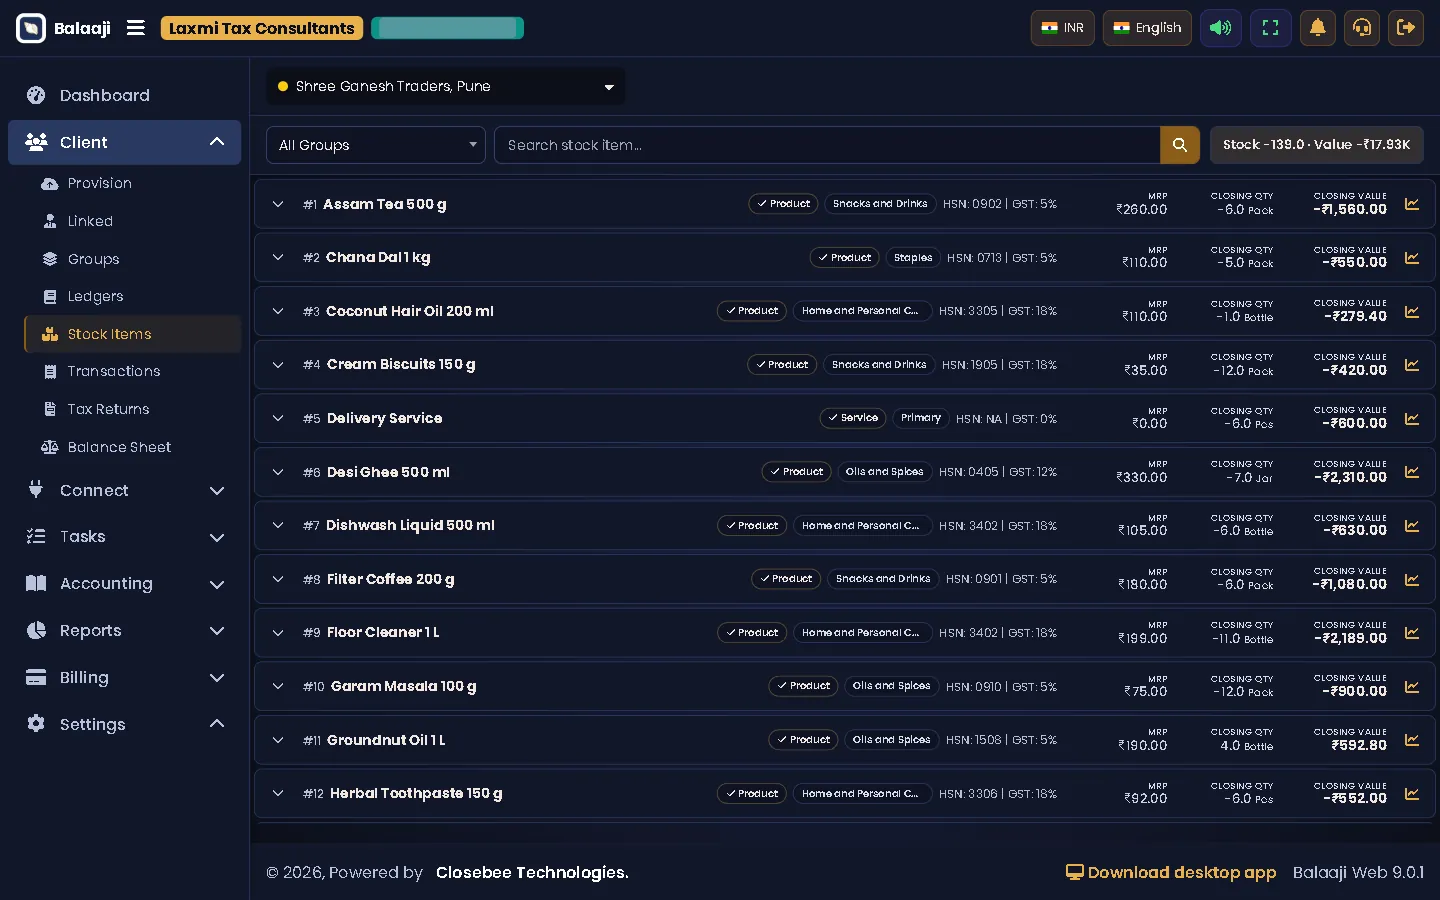Expand the Connect sidebar section
1440x900 pixels.
[125, 491]
